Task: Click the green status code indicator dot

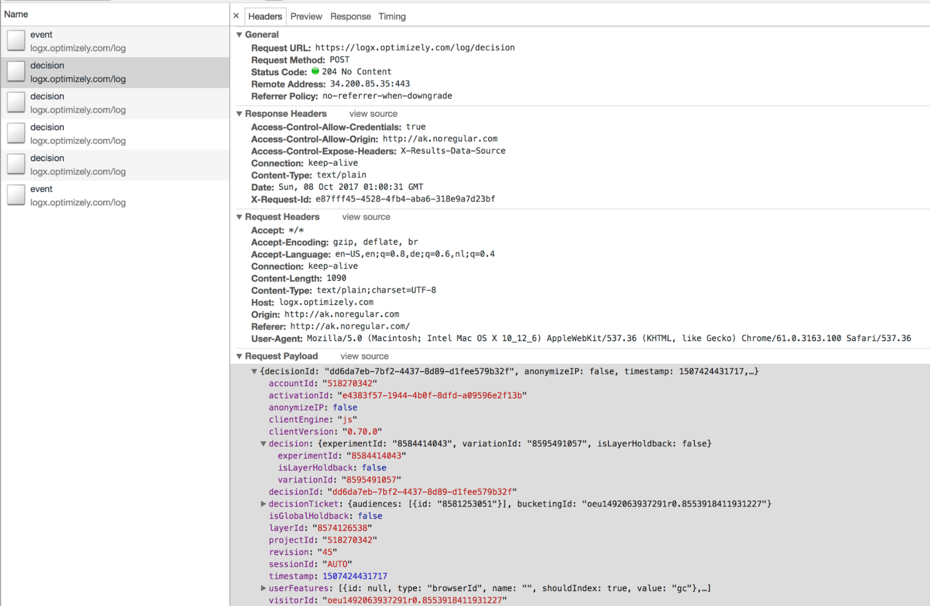Action: (x=315, y=71)
